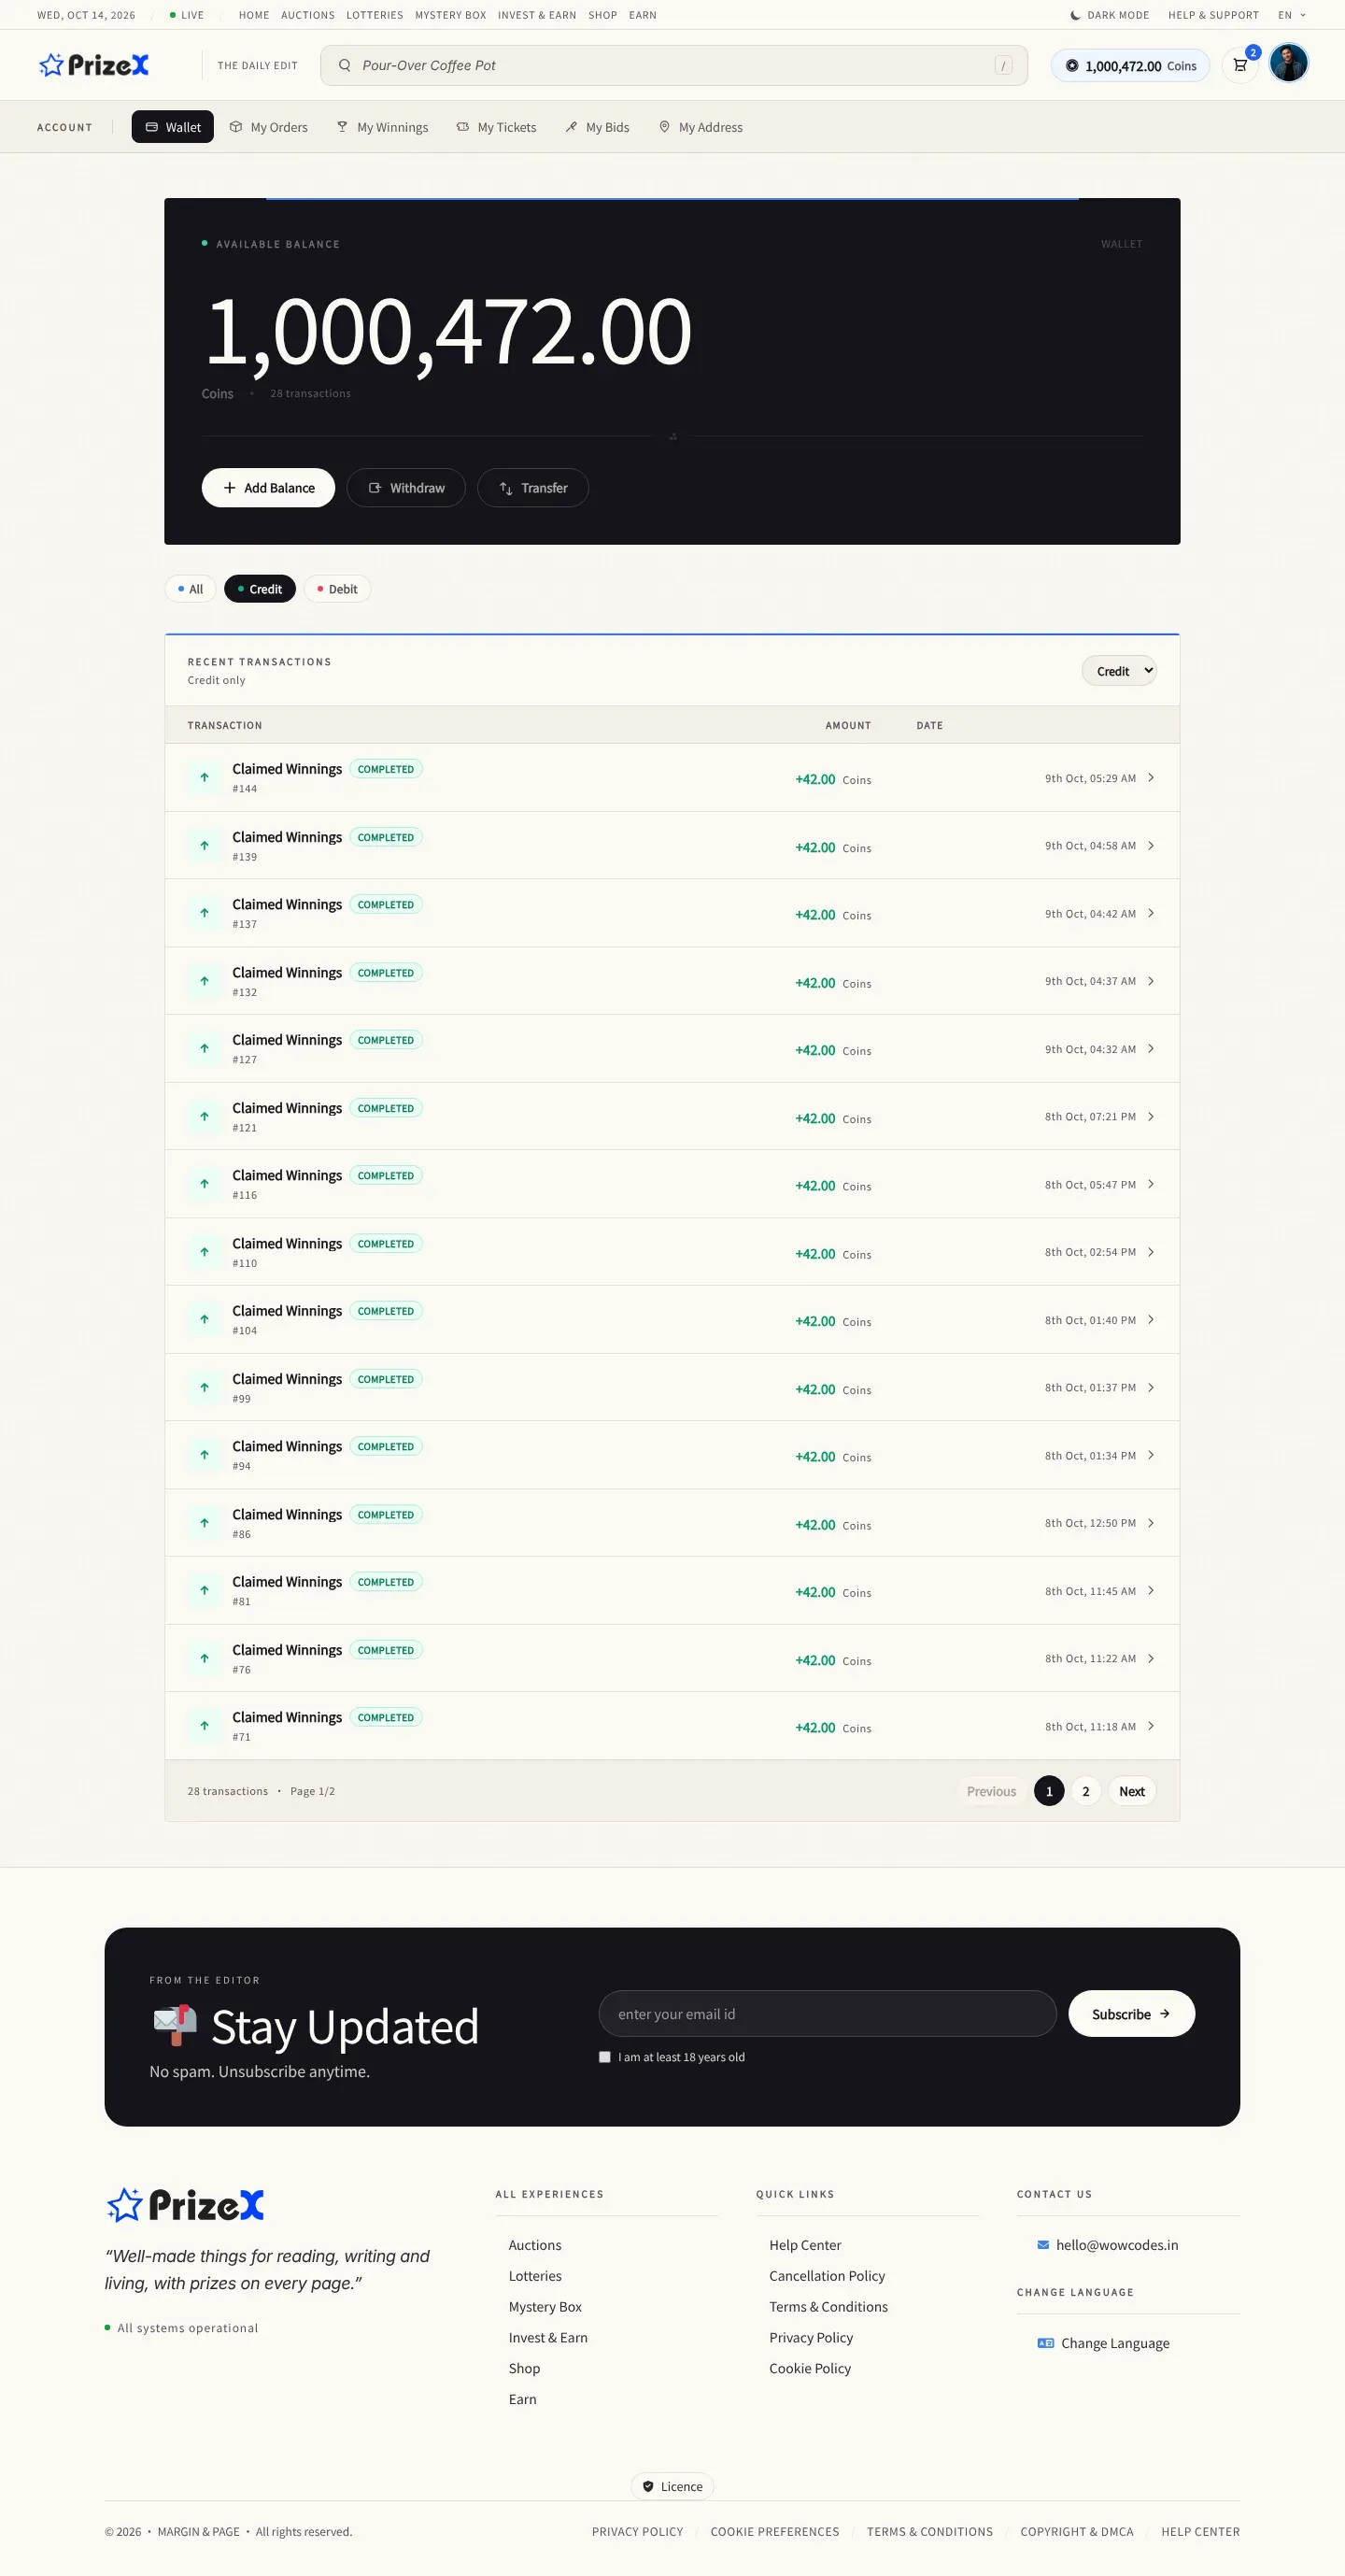Open the Licence badge
1345x2576 pixels.
tap(672, 2486)
